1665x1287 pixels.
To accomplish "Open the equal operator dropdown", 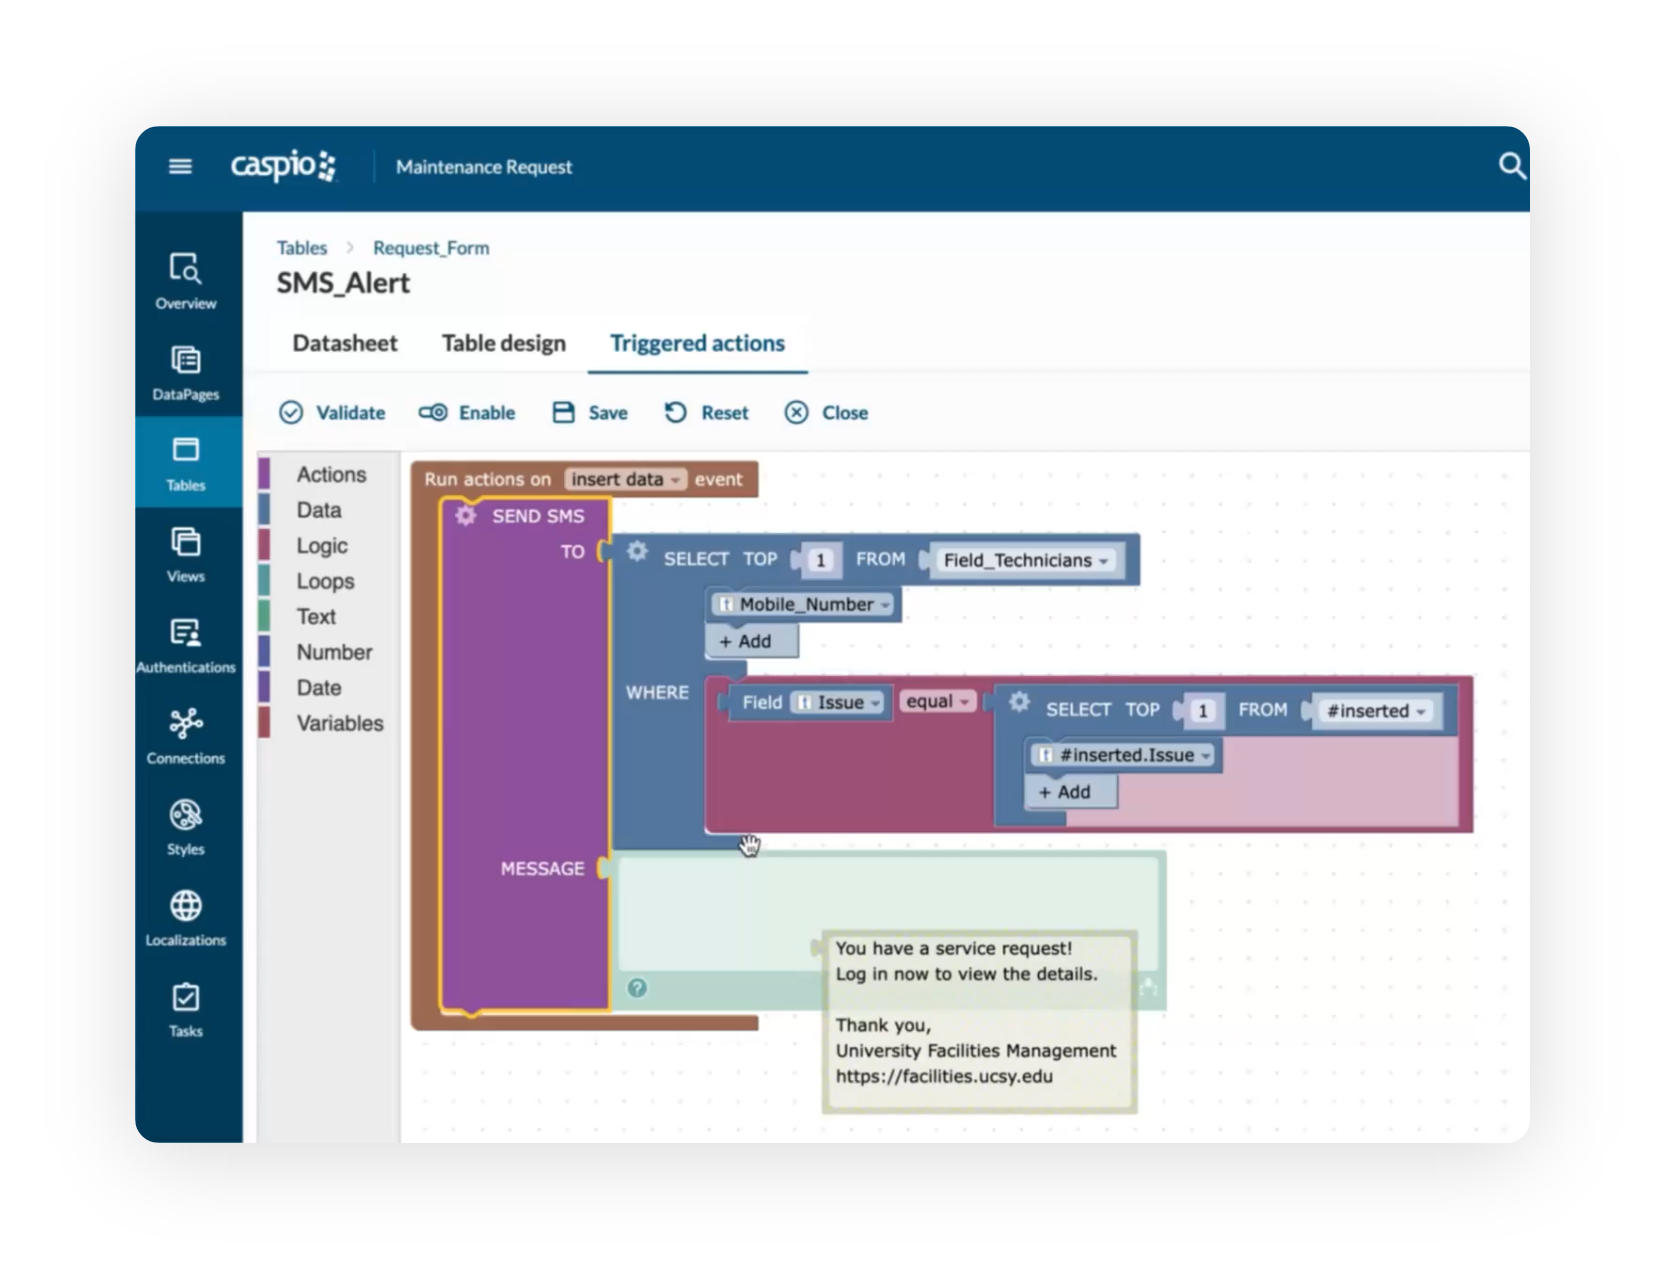I will coord(938,702).
